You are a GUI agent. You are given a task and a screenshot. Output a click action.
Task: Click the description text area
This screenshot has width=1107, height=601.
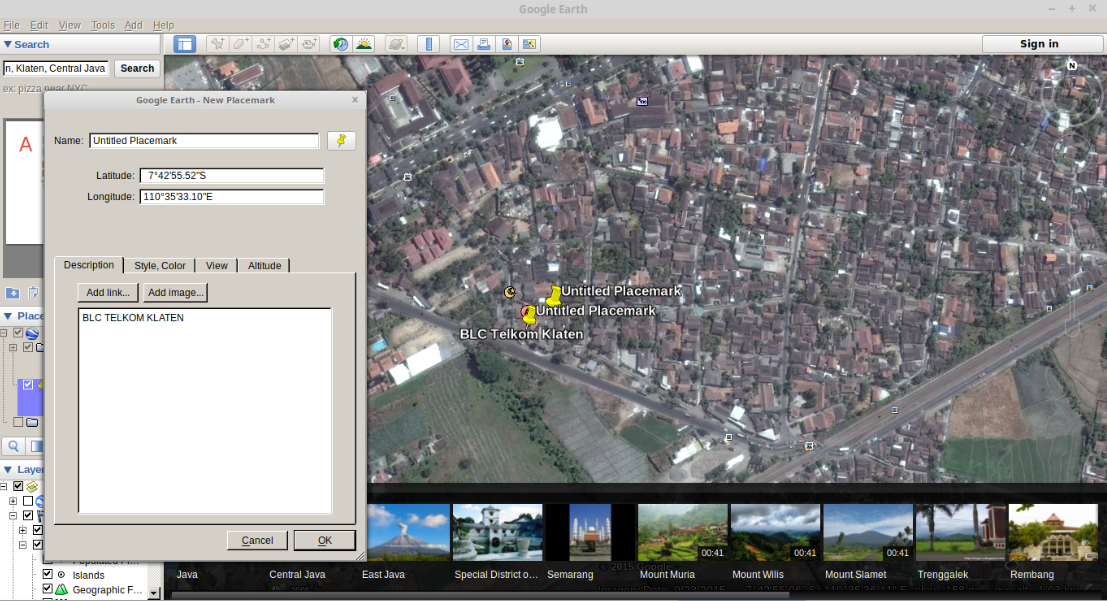(x=204, y=410)
